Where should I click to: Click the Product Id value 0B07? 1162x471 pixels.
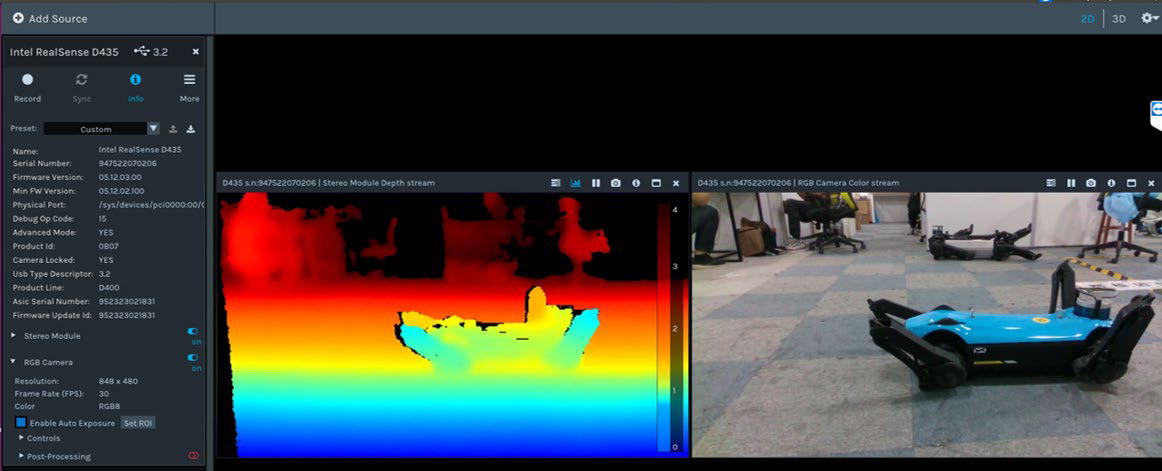[108, 247]
